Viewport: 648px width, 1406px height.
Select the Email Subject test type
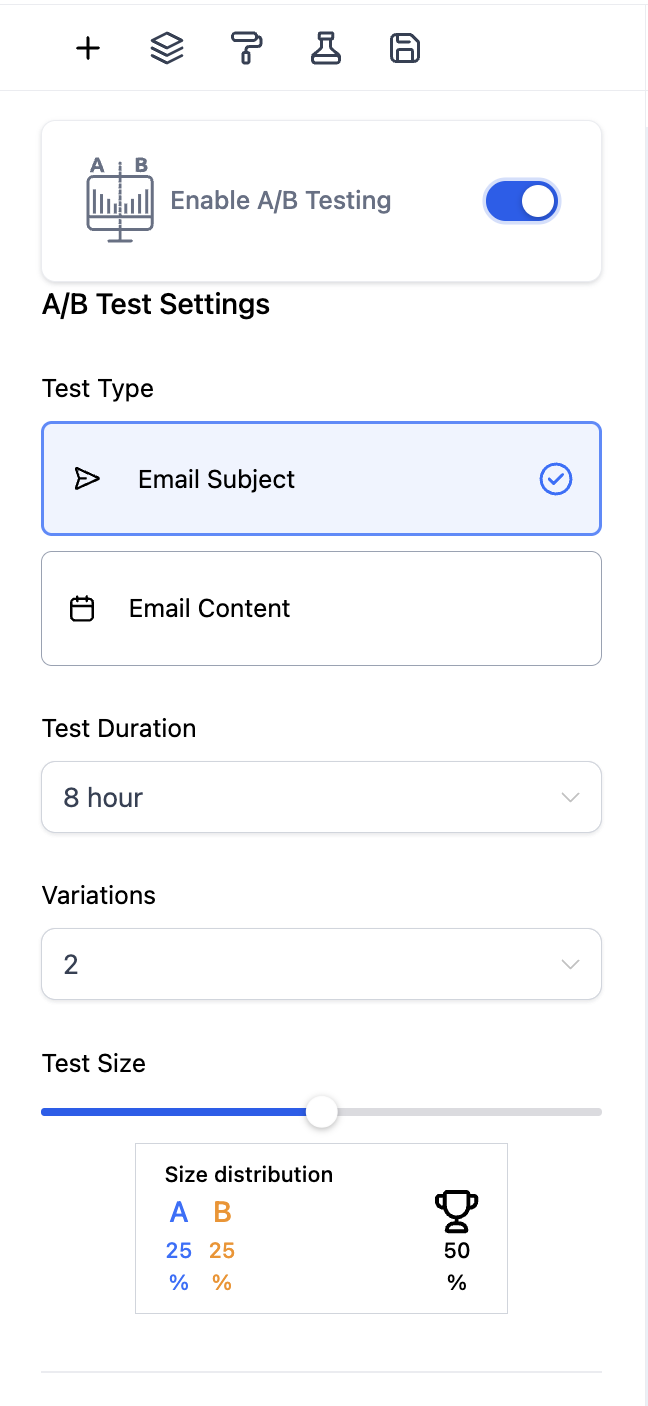pyautogui.click(x=321, y=479)
